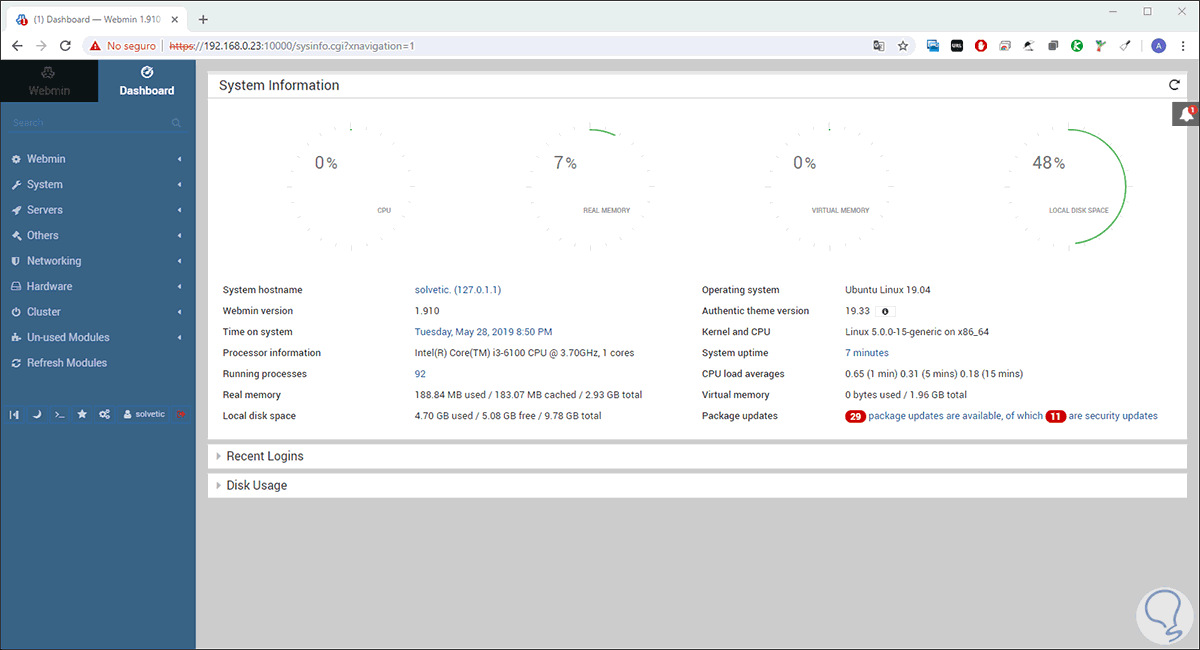Open Chrome profile avatar A
The image size is (1200, 650).
[x=1158, y=46]
